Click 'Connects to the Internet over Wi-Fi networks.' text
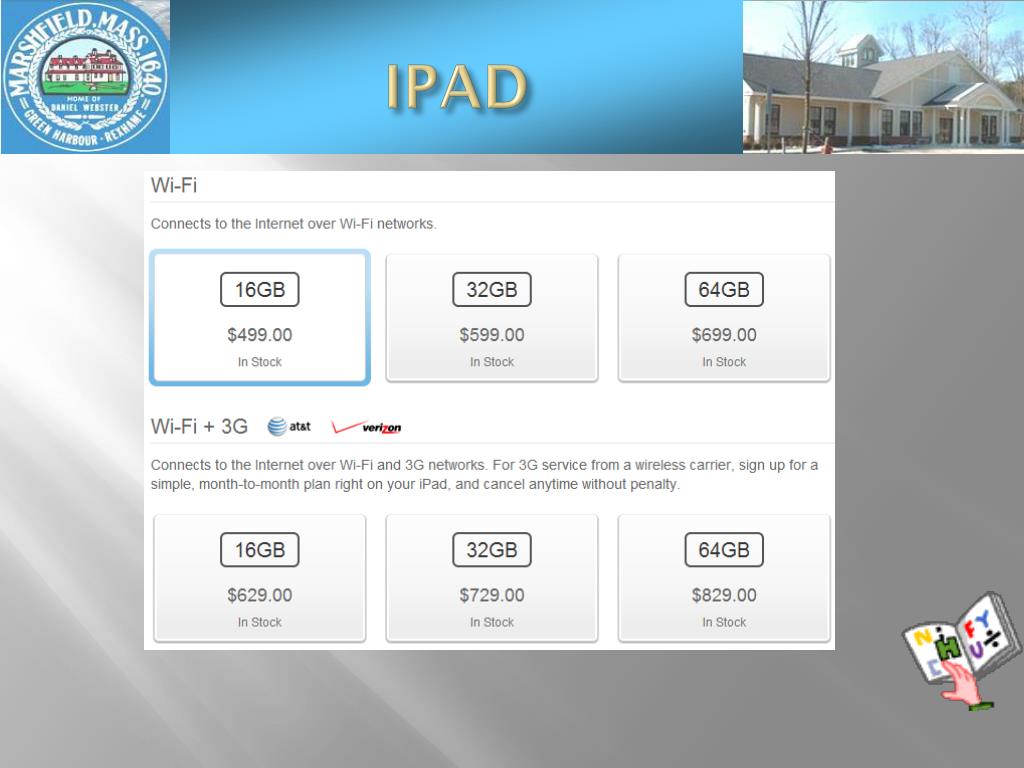Screen dimensions: 1024x768 293,224
